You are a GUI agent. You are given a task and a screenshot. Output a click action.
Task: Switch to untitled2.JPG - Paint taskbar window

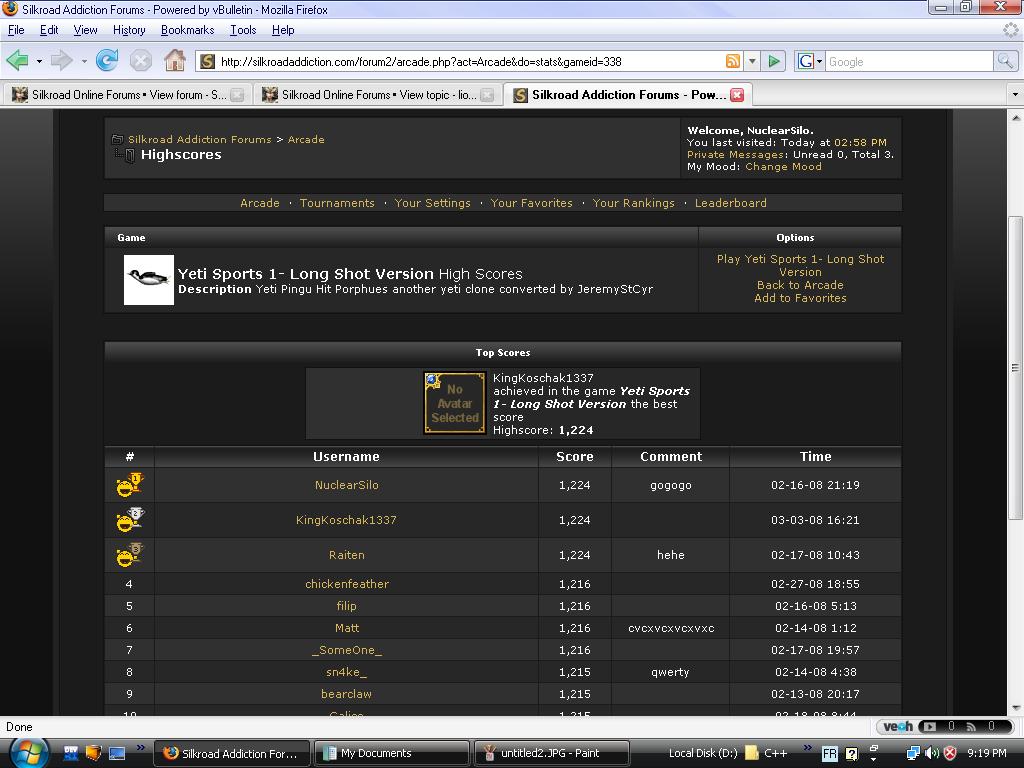[x=552, y=753]
